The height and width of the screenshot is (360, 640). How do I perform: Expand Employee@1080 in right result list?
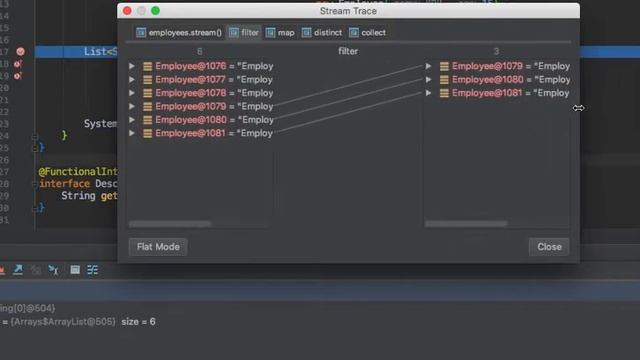pyautogui.click(x=428, y=80)
